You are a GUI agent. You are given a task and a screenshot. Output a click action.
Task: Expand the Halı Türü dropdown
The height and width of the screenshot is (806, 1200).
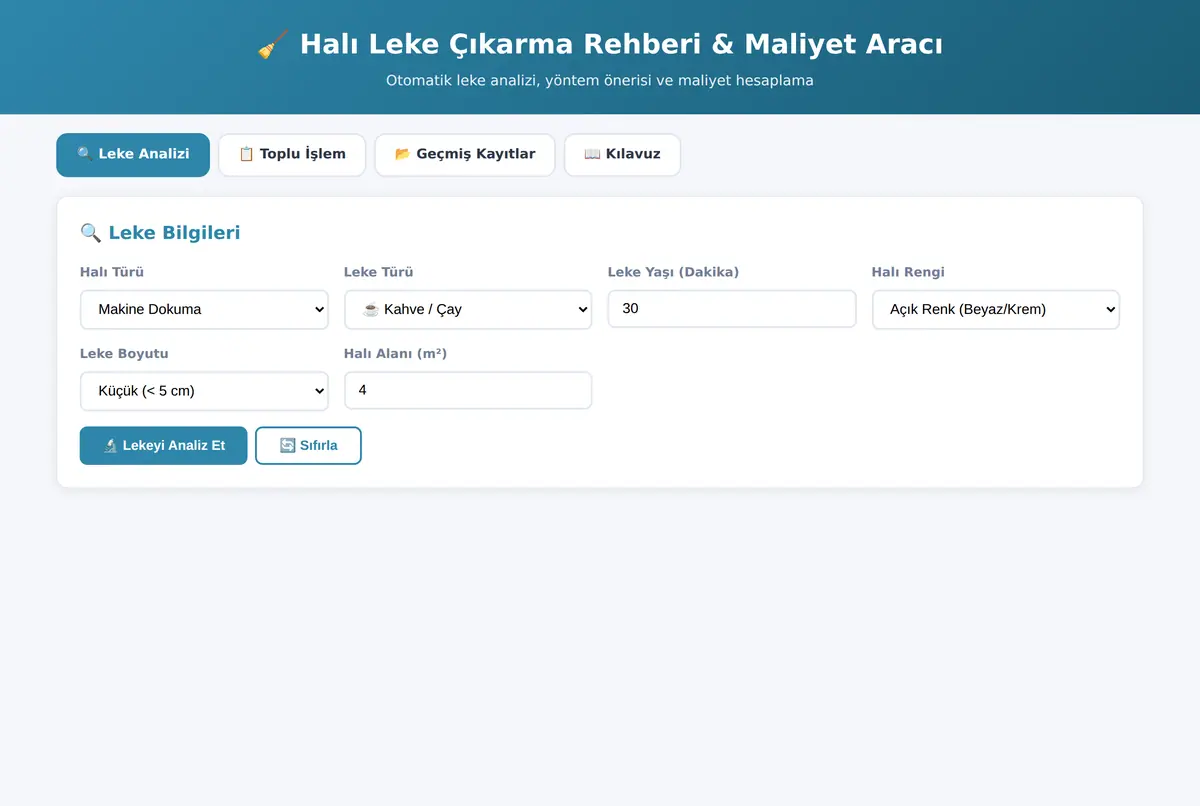tap(204, 309)
